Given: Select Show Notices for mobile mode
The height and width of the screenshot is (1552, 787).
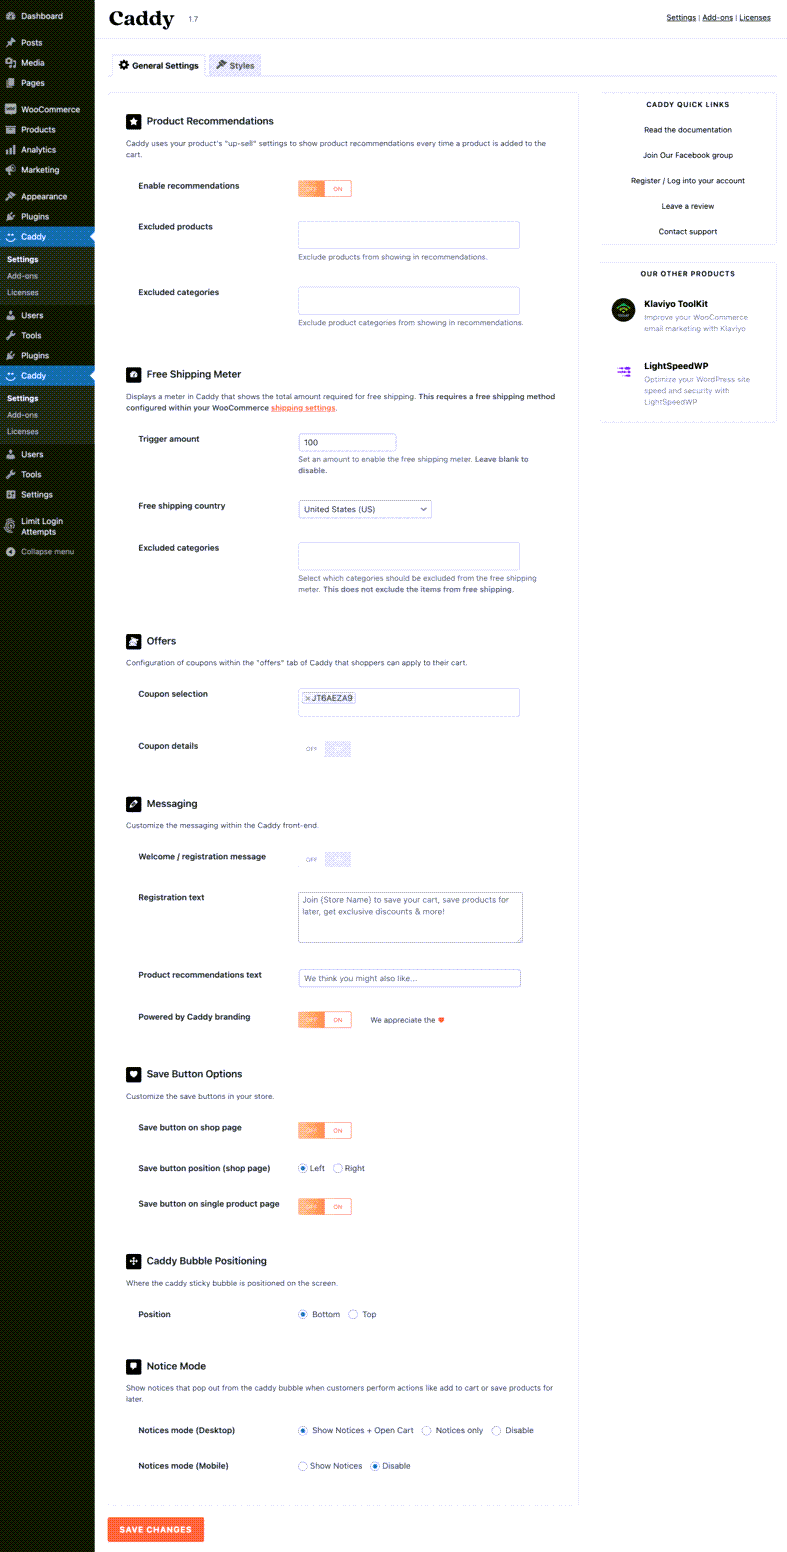Looking at the screenshot, I should click(x=303, y=1466).
